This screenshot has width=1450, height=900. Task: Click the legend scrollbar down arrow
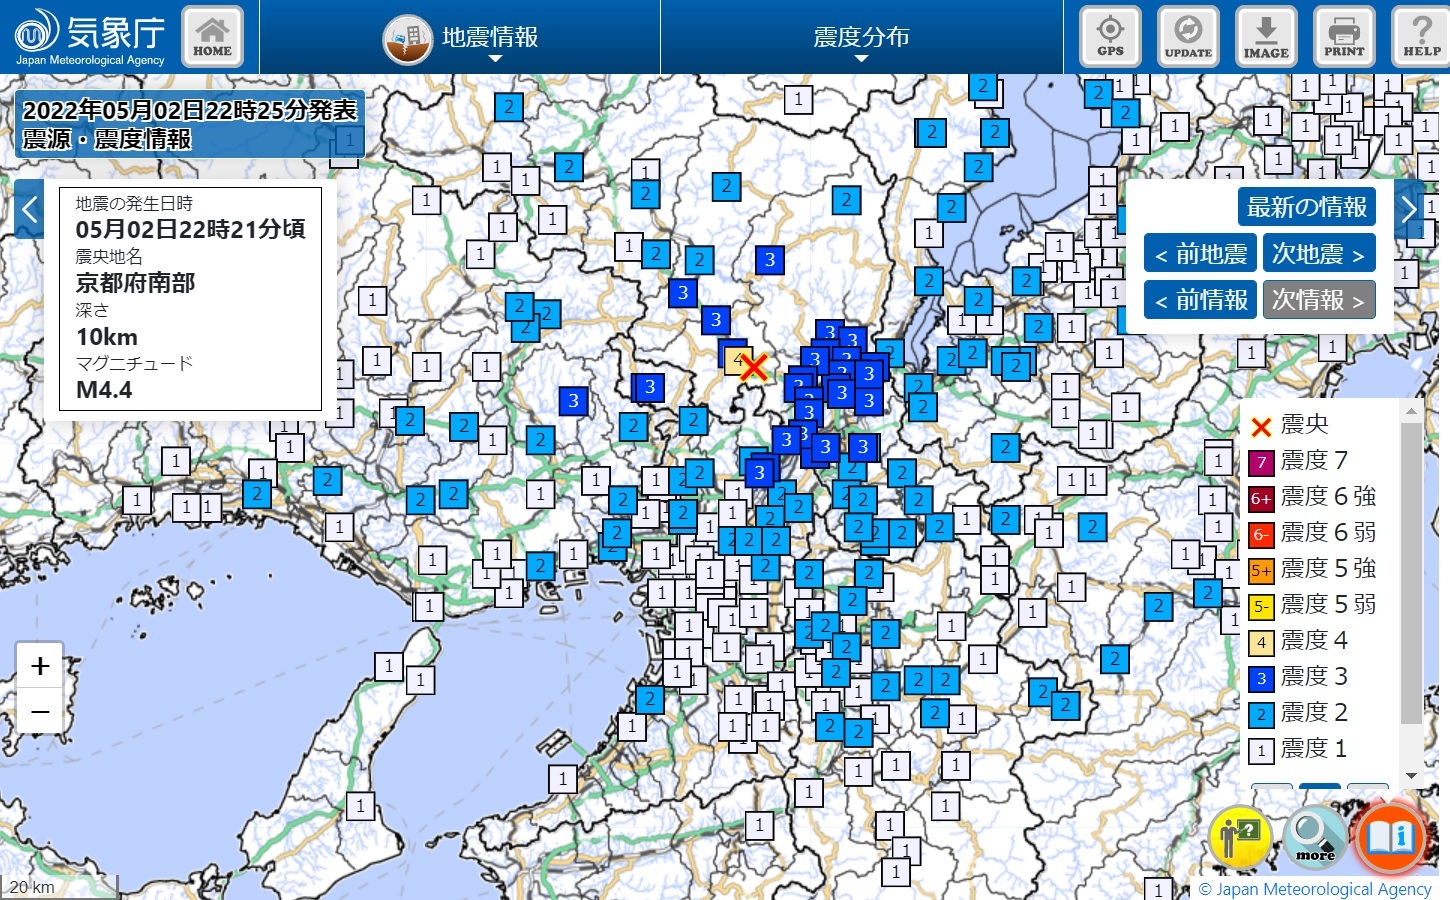pyautogui.click(x=1411, y=775)
